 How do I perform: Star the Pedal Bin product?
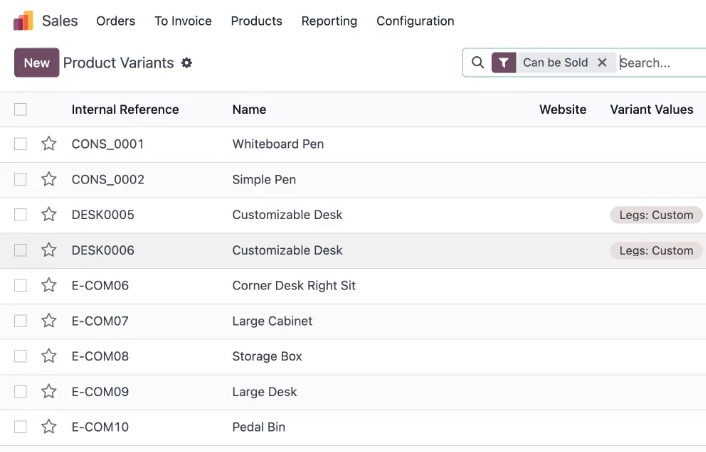click(x=49, y=427)
